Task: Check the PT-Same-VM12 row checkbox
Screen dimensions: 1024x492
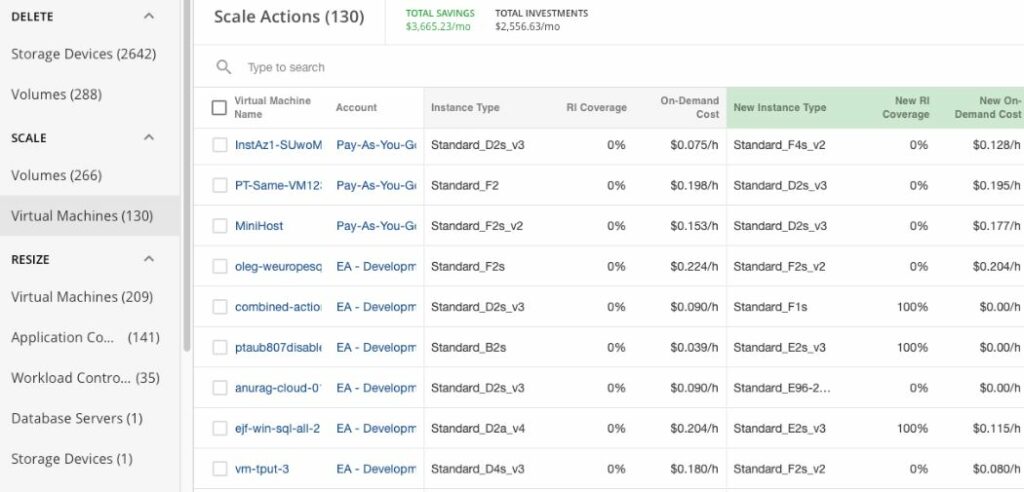Action: [x=219, y=186]
